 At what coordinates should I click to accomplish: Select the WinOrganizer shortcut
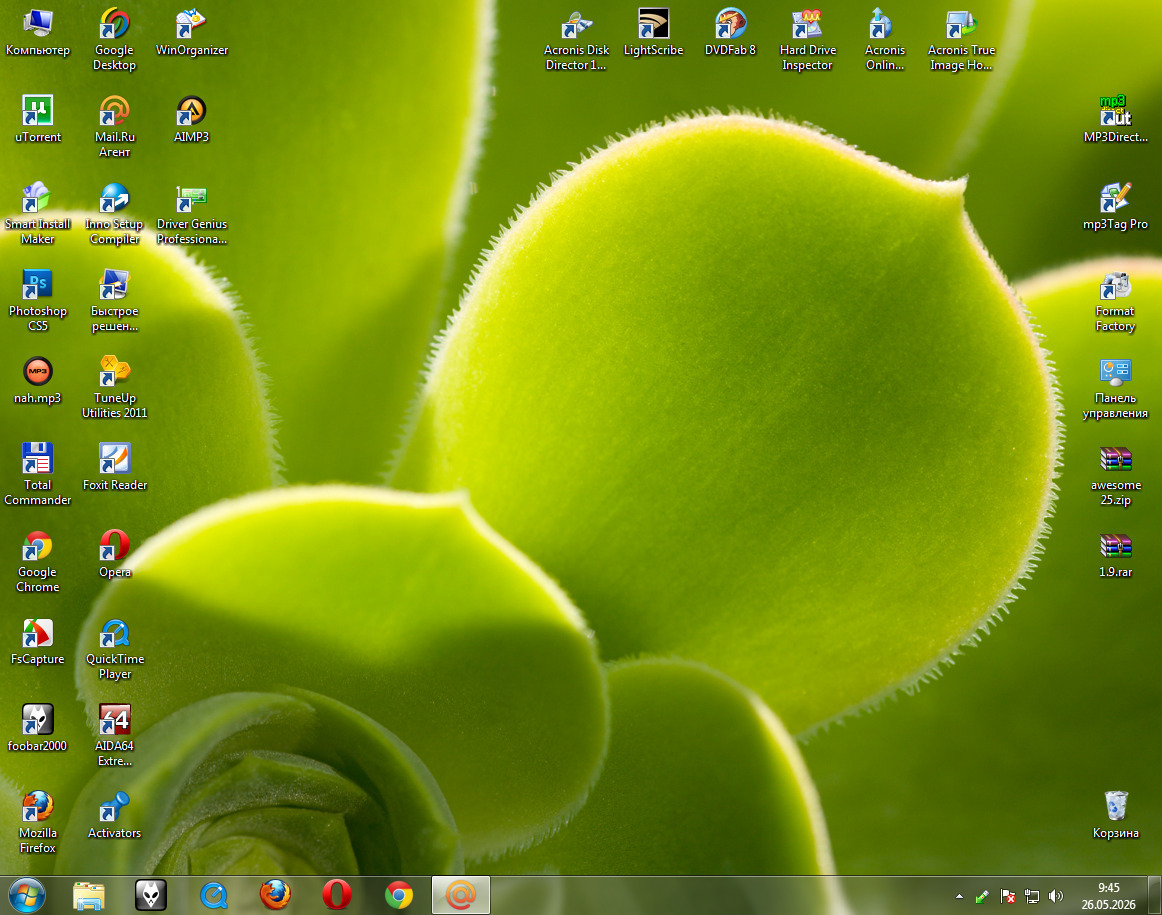point(191,33)
